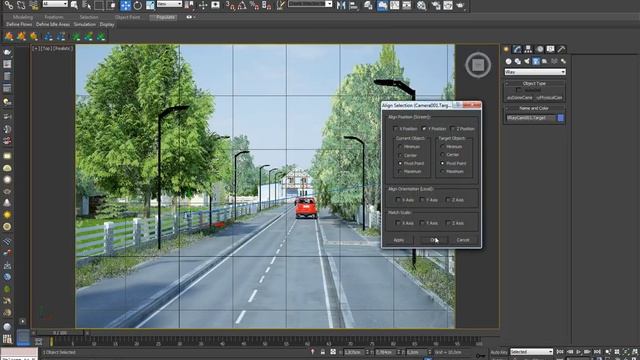Click the Select and Manipulate icon
Screen dimensions: 640x360
click(x=202, y=5)
